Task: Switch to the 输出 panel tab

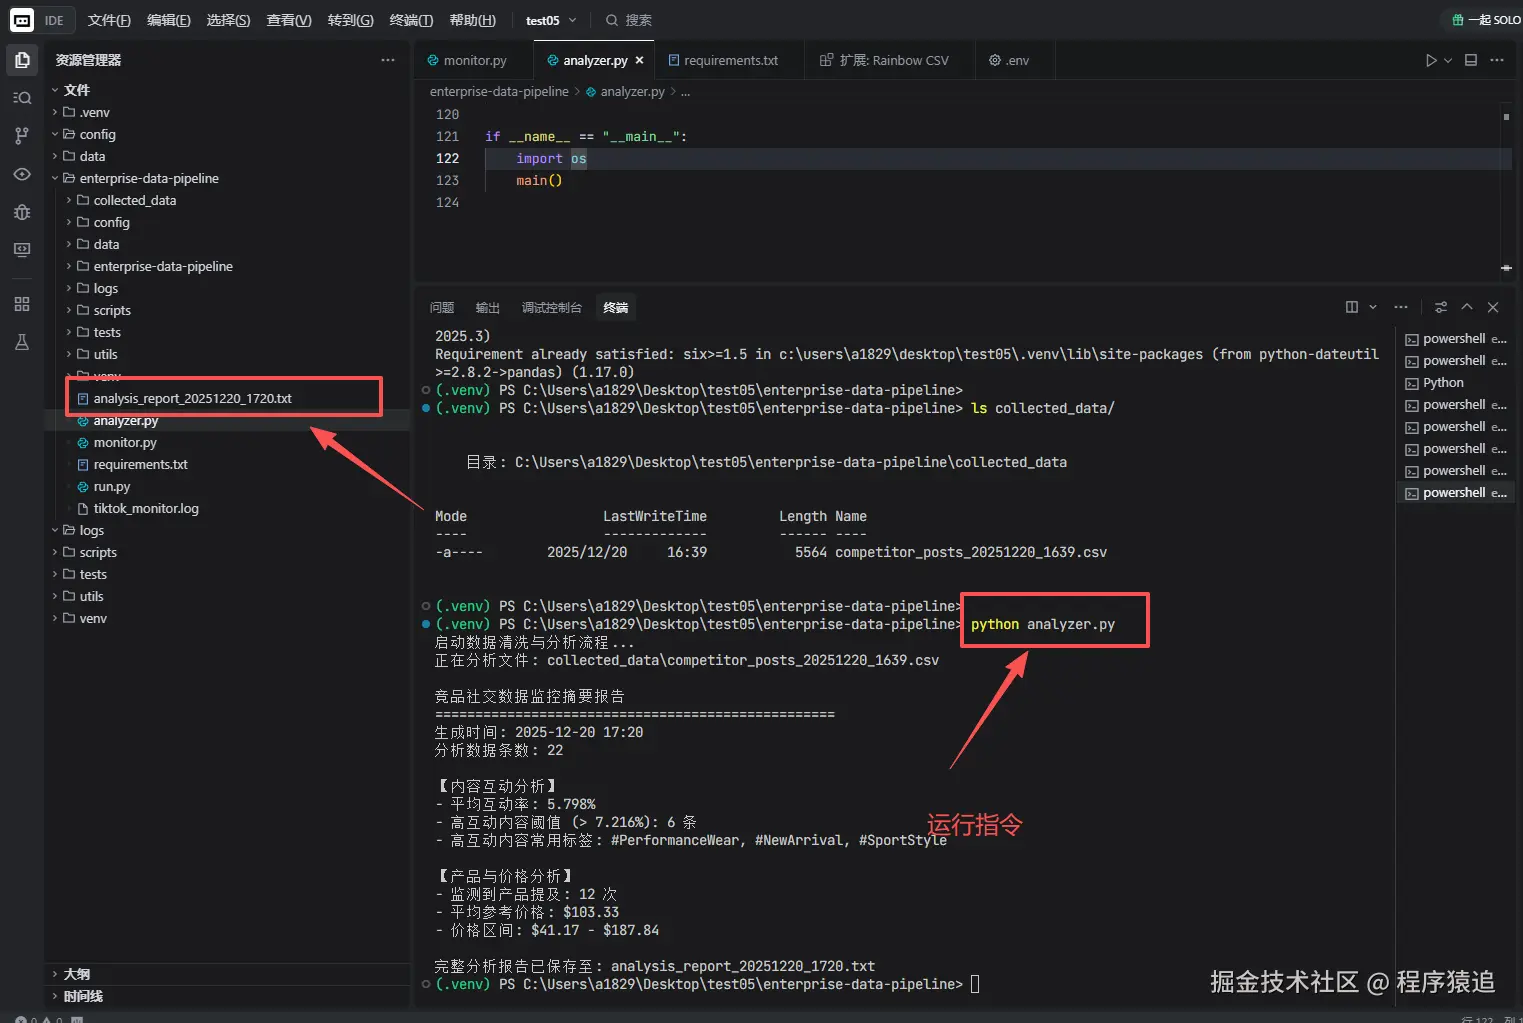Action: 487,307
